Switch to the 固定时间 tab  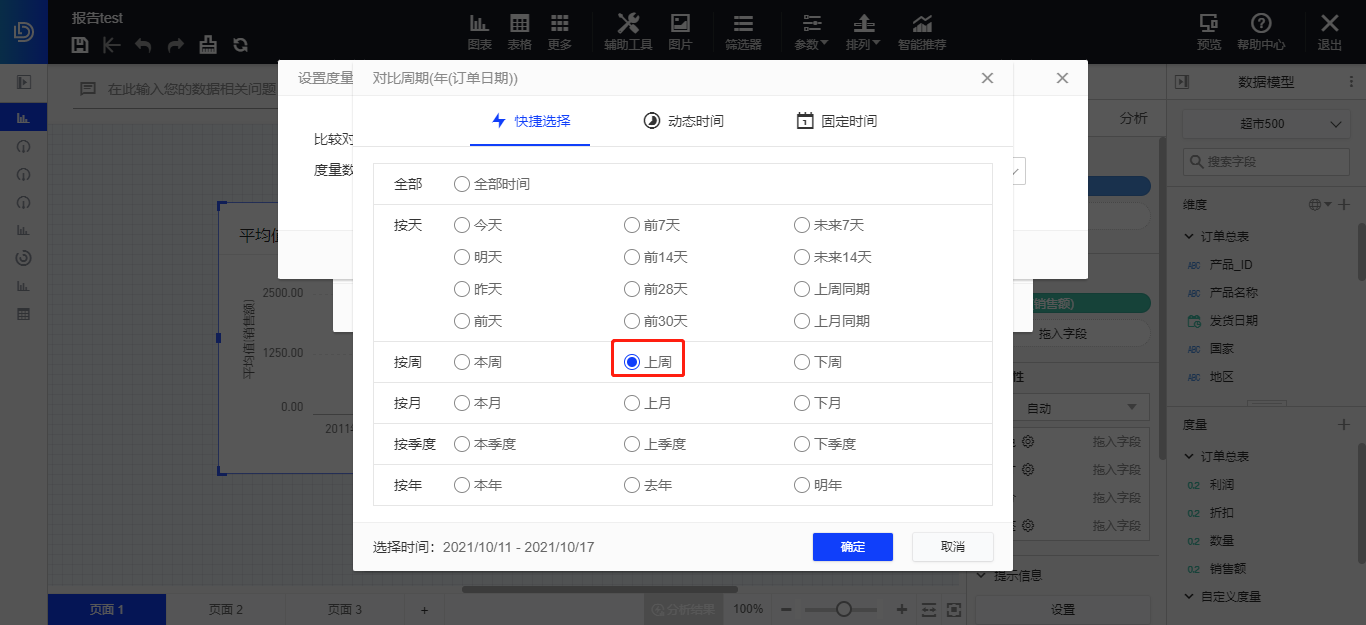pyautogui.click(x=837, y=121)
